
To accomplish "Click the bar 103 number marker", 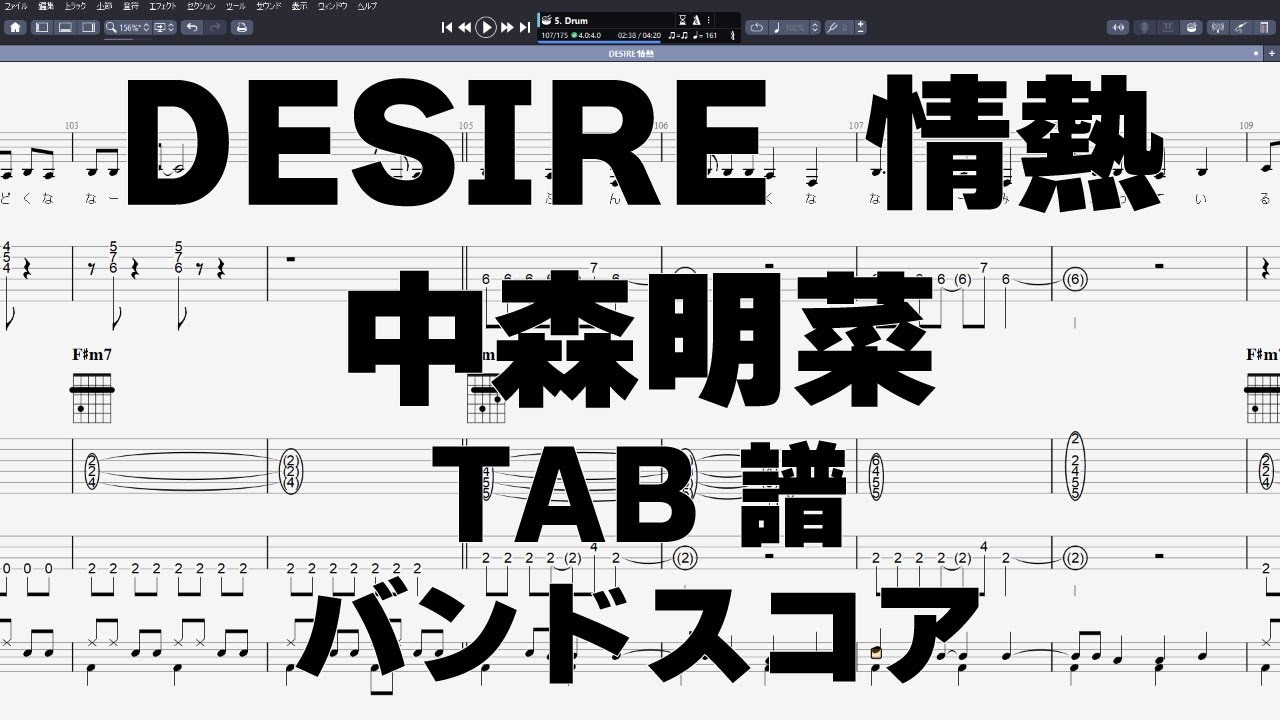I will 71,125.
